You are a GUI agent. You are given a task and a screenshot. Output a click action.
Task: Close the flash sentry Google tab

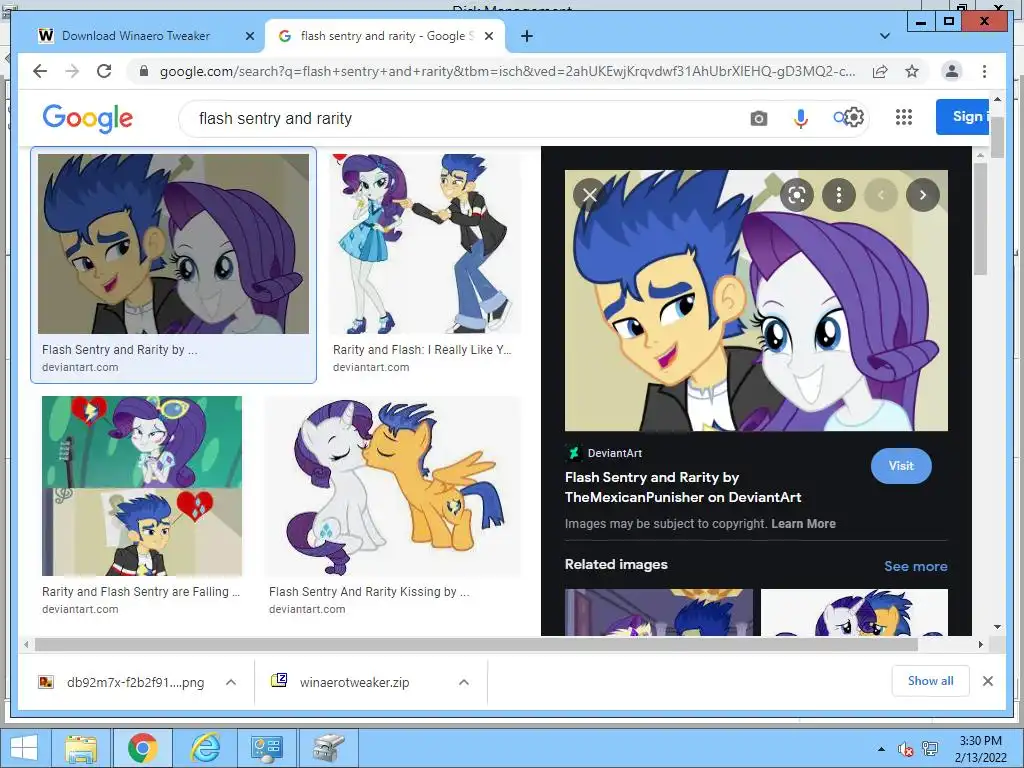[488, 36]
